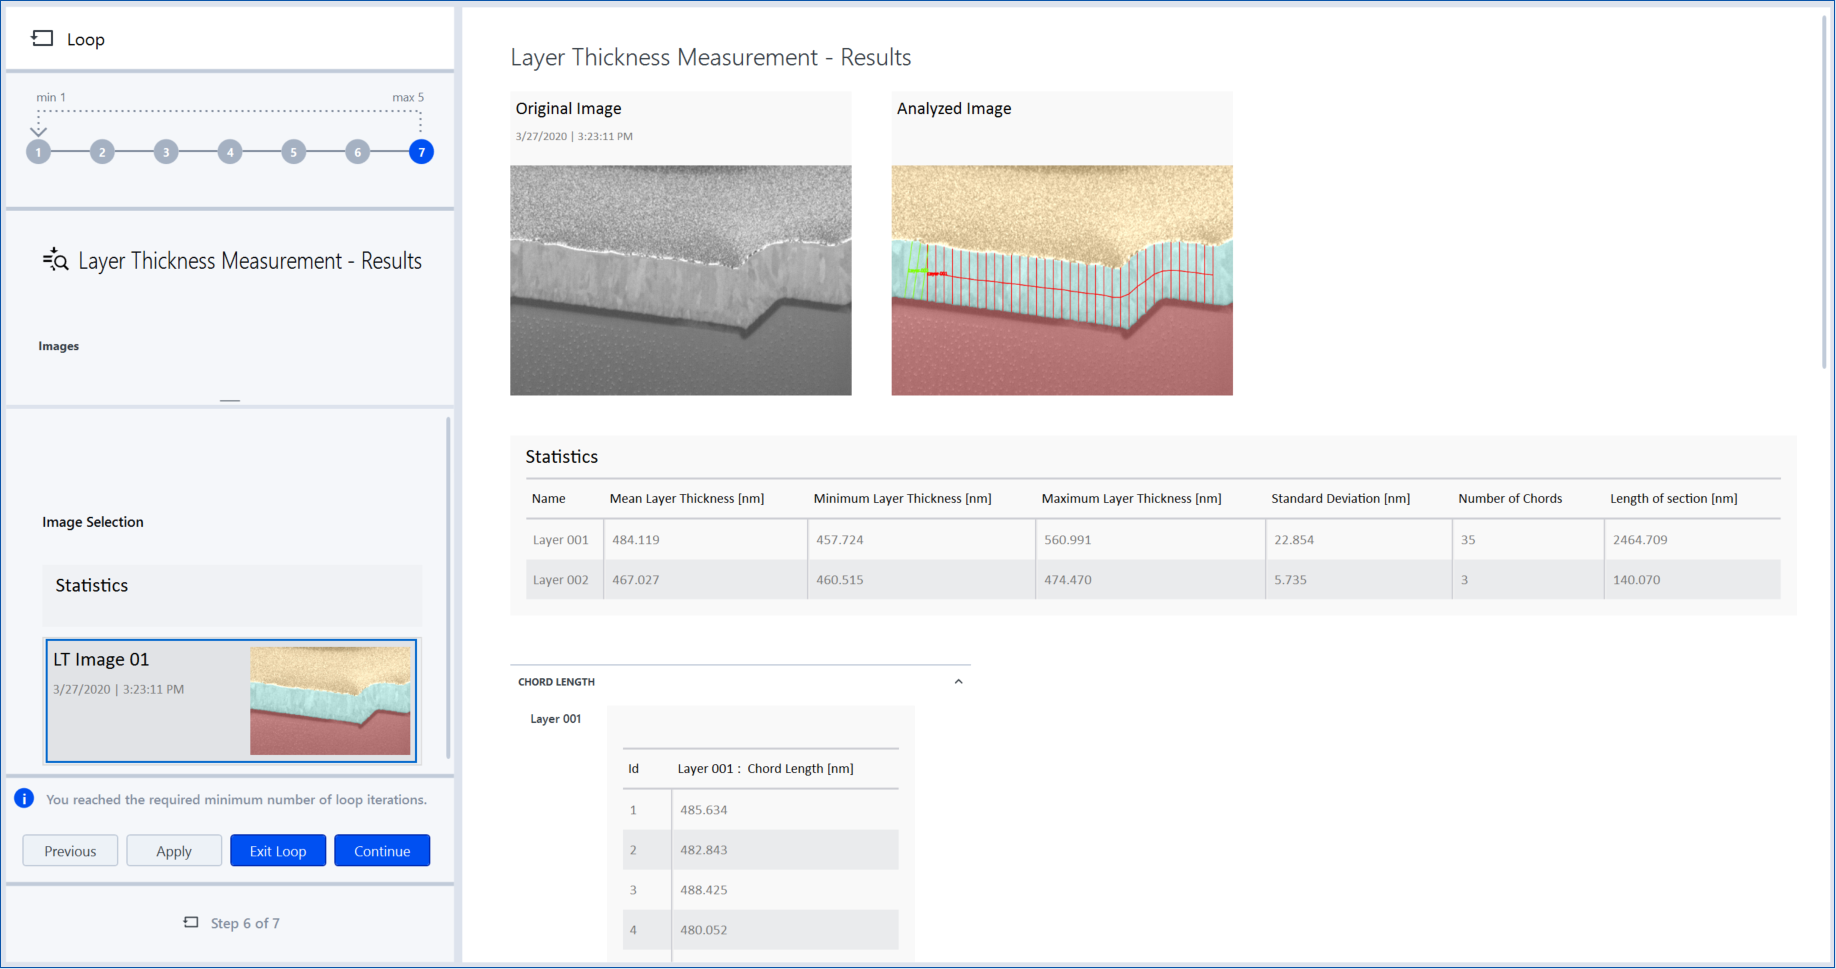Apply the current loop results
The image size is (1836, 969).
(174, 850)
